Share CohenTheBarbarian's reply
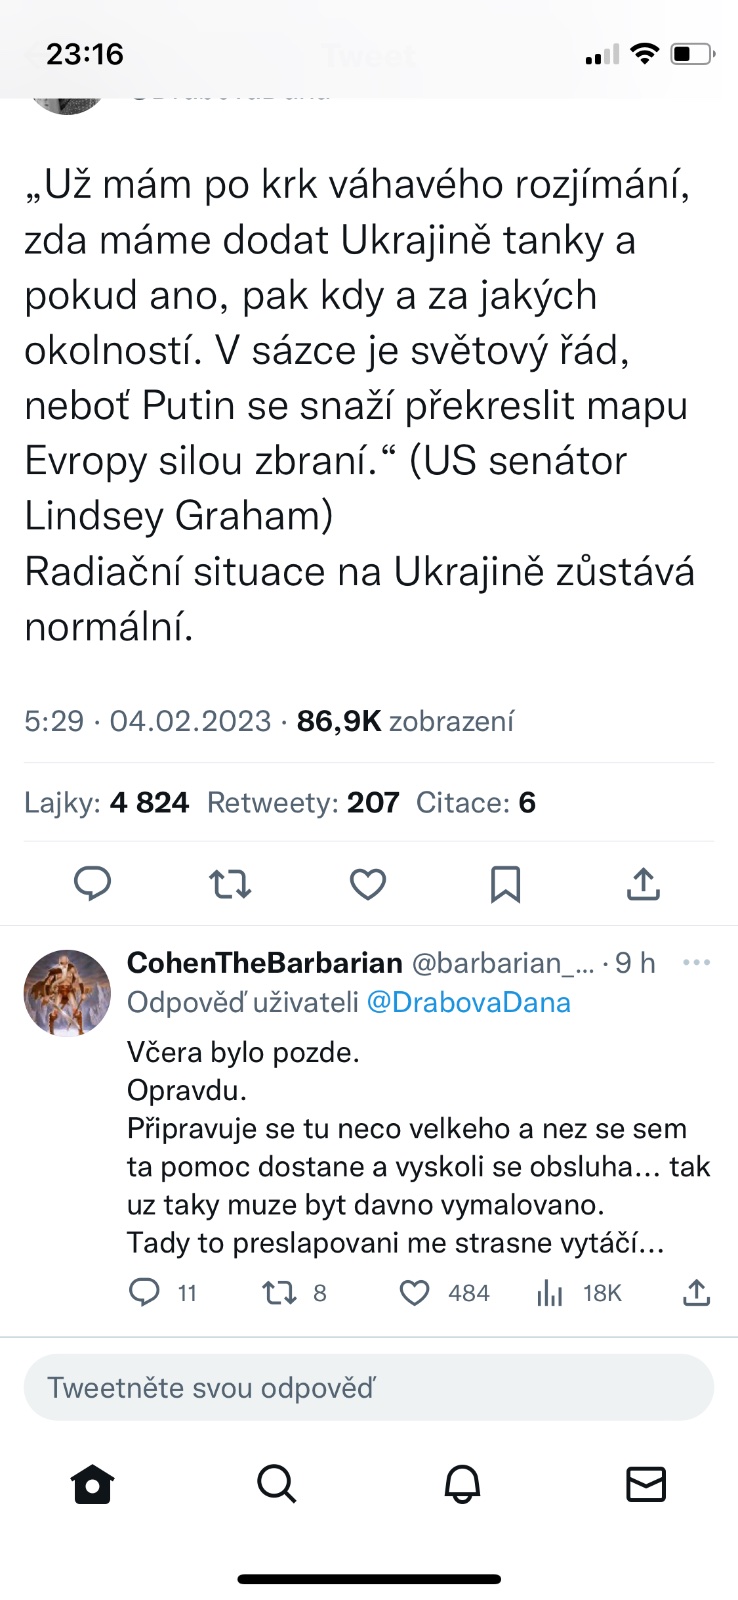The width and height of the screenshot is (738, 1600). tap(696, 1293)
